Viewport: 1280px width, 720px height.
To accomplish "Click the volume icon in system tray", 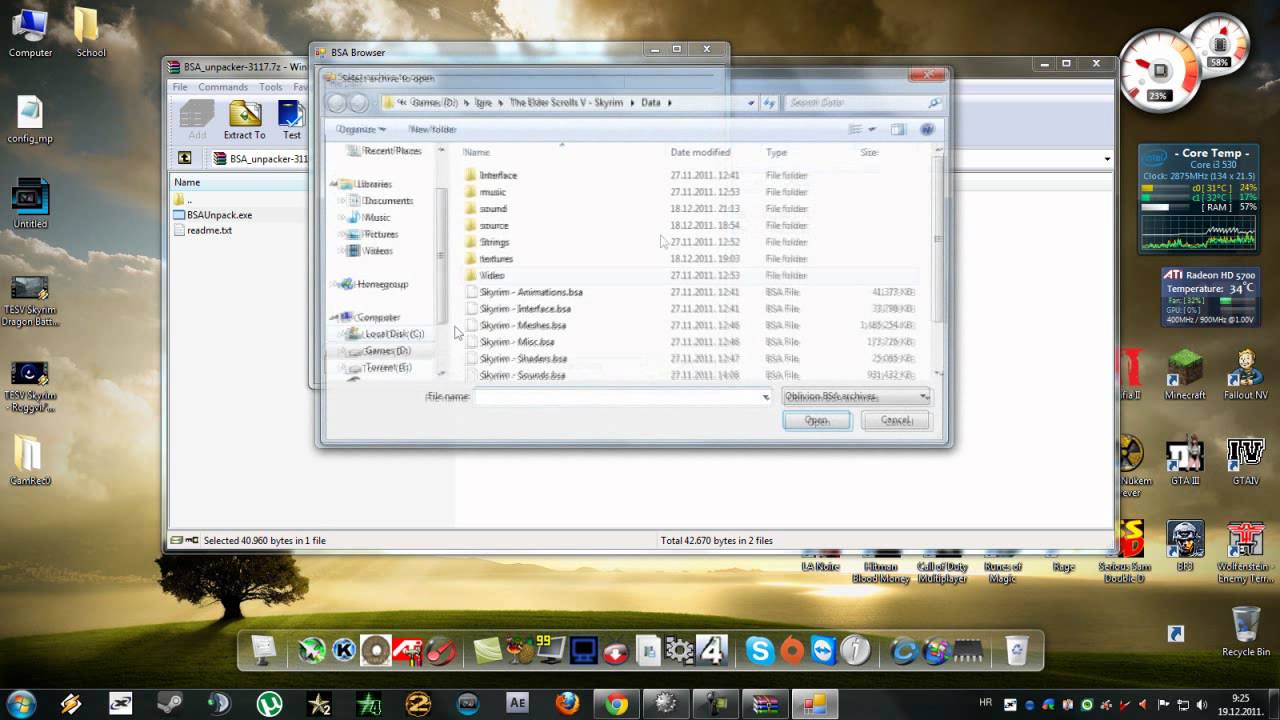I will click(x=1202, y=705).
